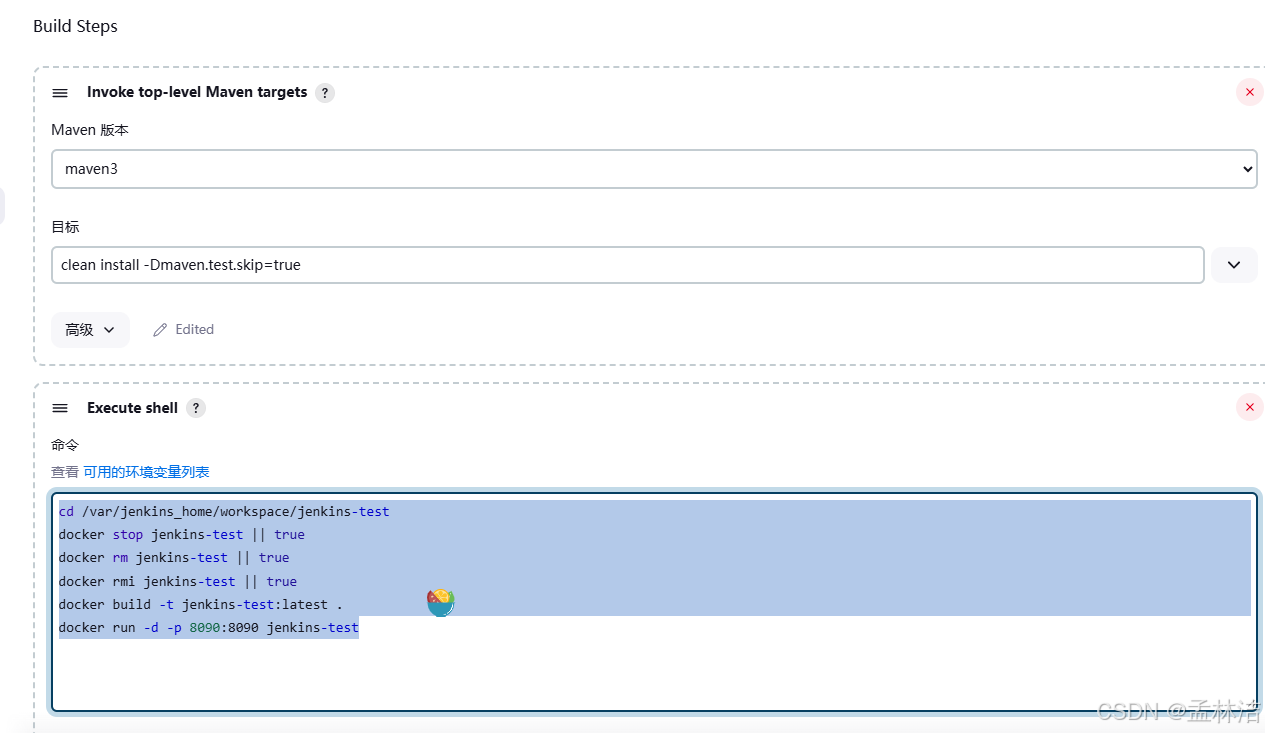Click the Maven 版本 label
Screen dimensions: 1265x733
90,130
